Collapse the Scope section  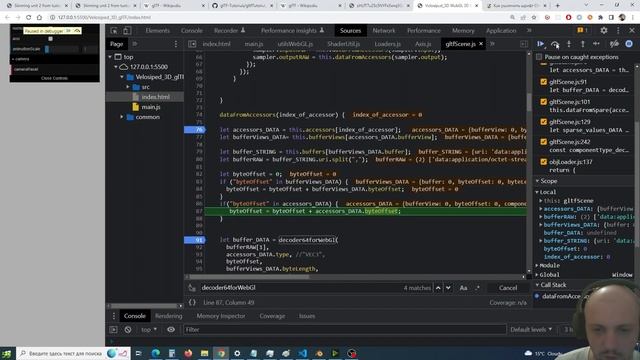(x=537, y=181)
